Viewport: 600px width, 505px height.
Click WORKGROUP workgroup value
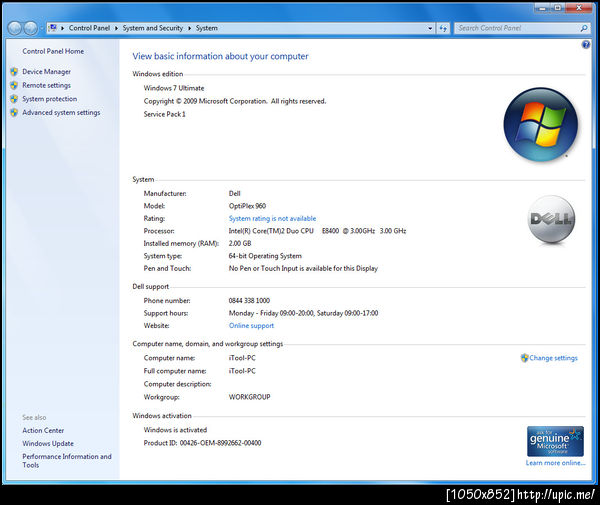(249, 397)
